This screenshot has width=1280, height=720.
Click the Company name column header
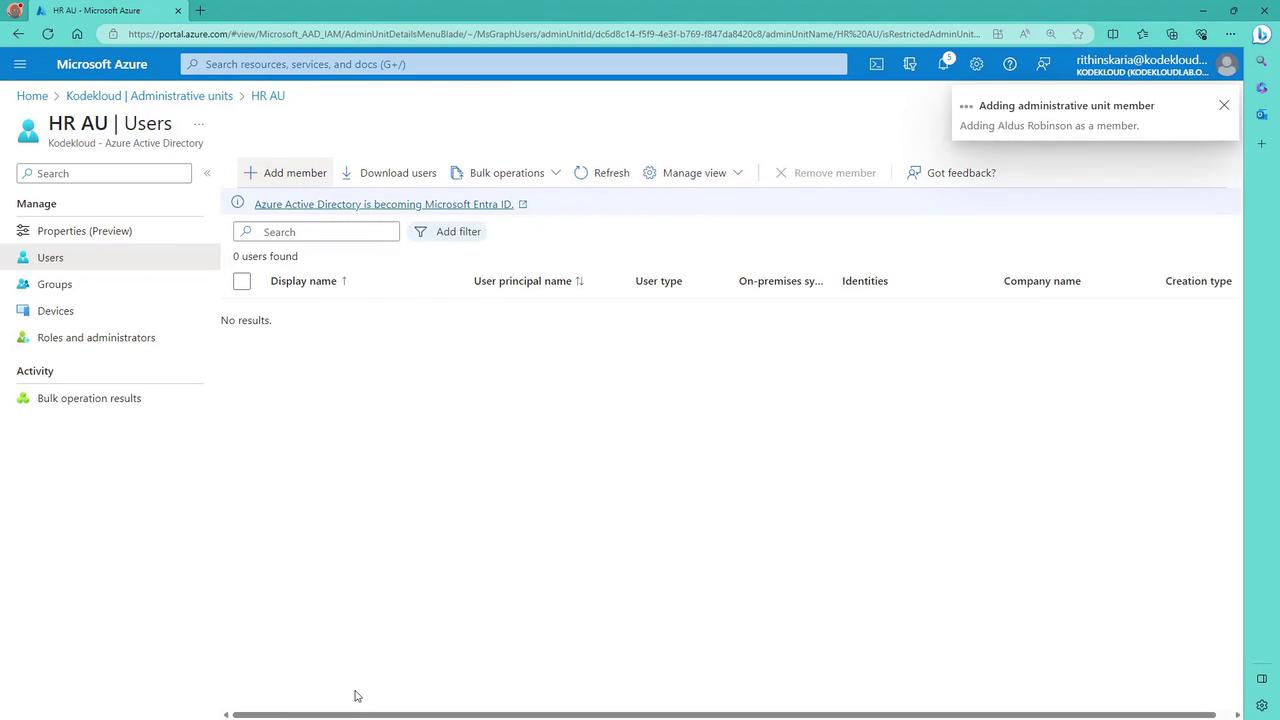[x=1042, y=281]
